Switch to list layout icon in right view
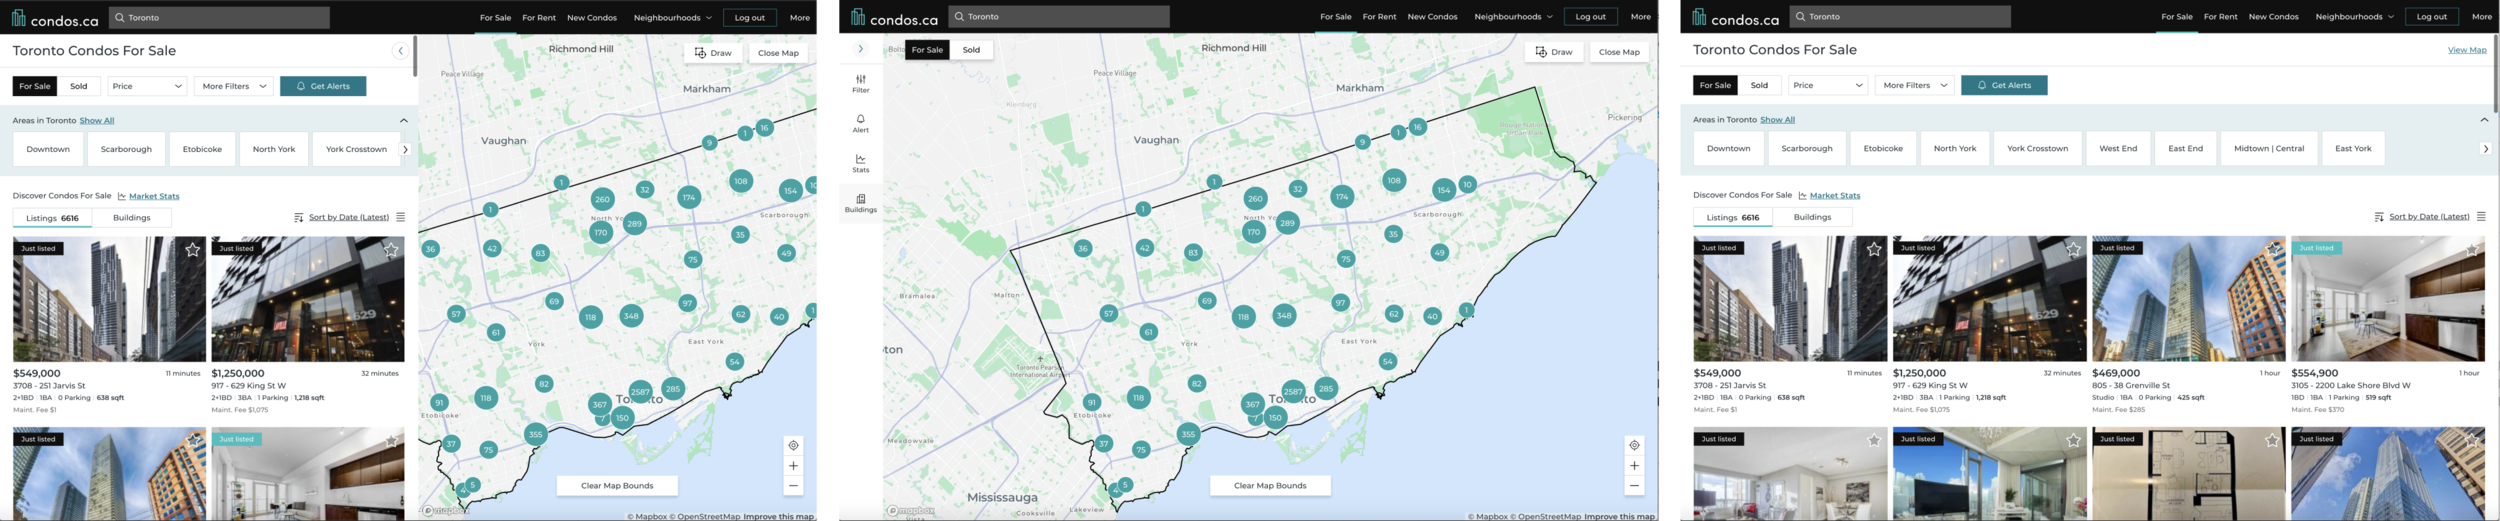 [2481, 216]
